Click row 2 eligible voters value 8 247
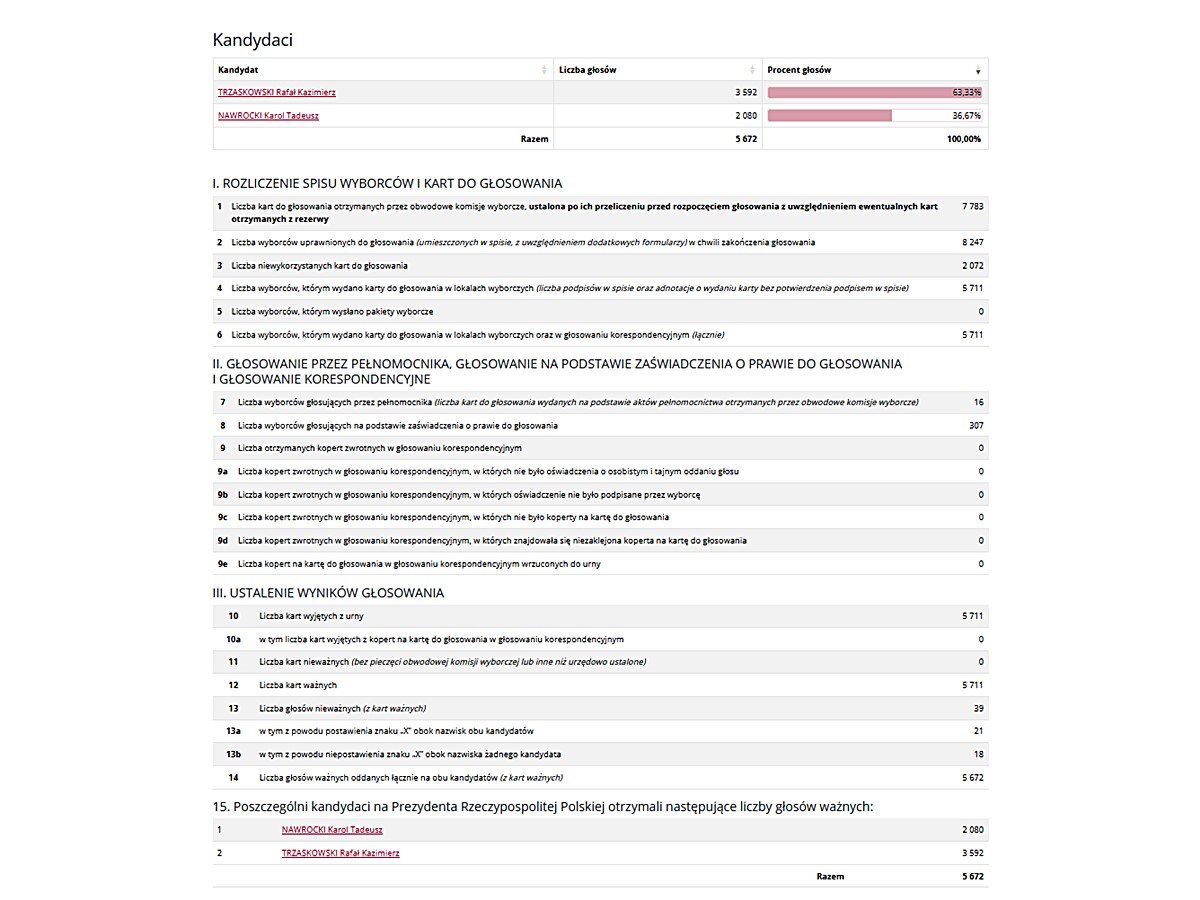 pos(972,243)
